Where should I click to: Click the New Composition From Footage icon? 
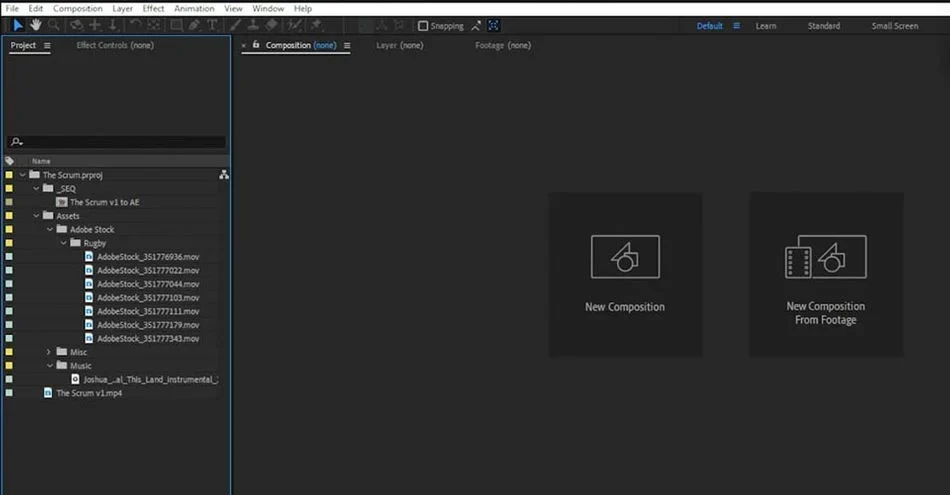tap(826, 257)
